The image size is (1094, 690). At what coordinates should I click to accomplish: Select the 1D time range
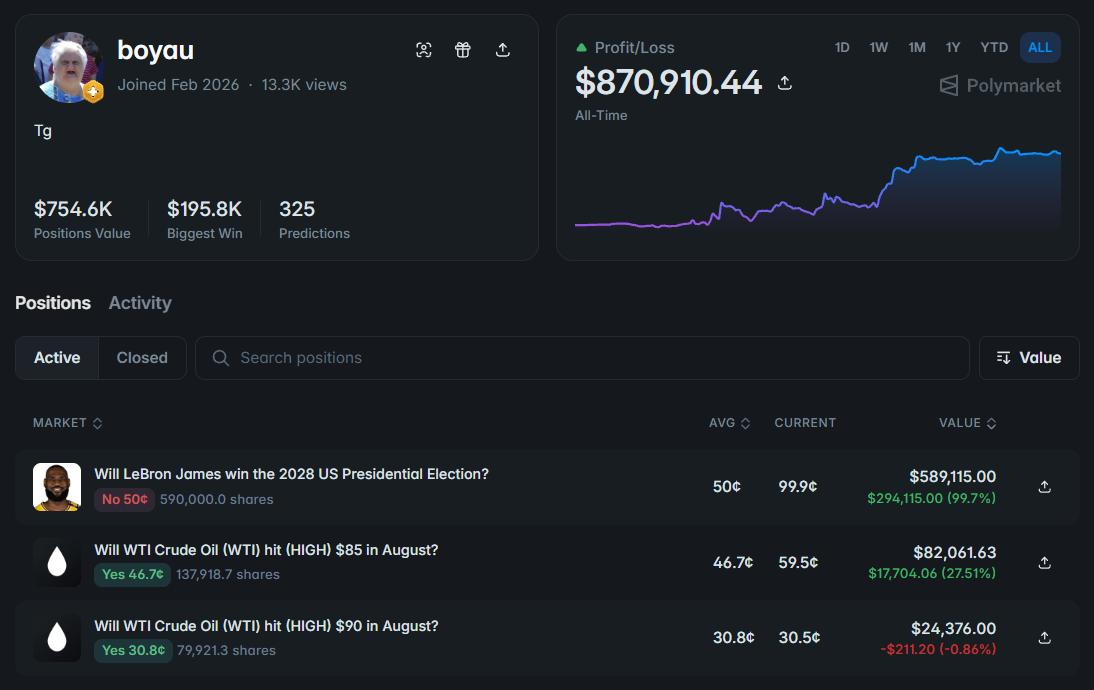(x=842, y=47)
